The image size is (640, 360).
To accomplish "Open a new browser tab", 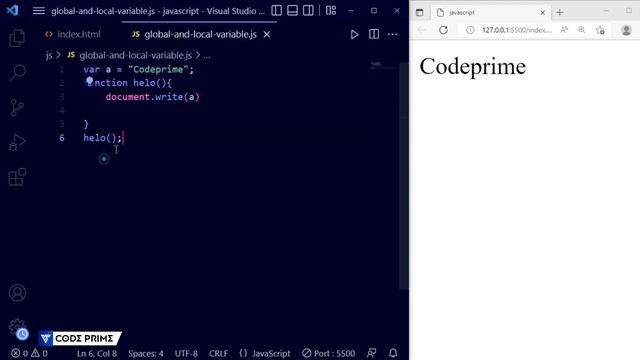I will coord(560,13).
